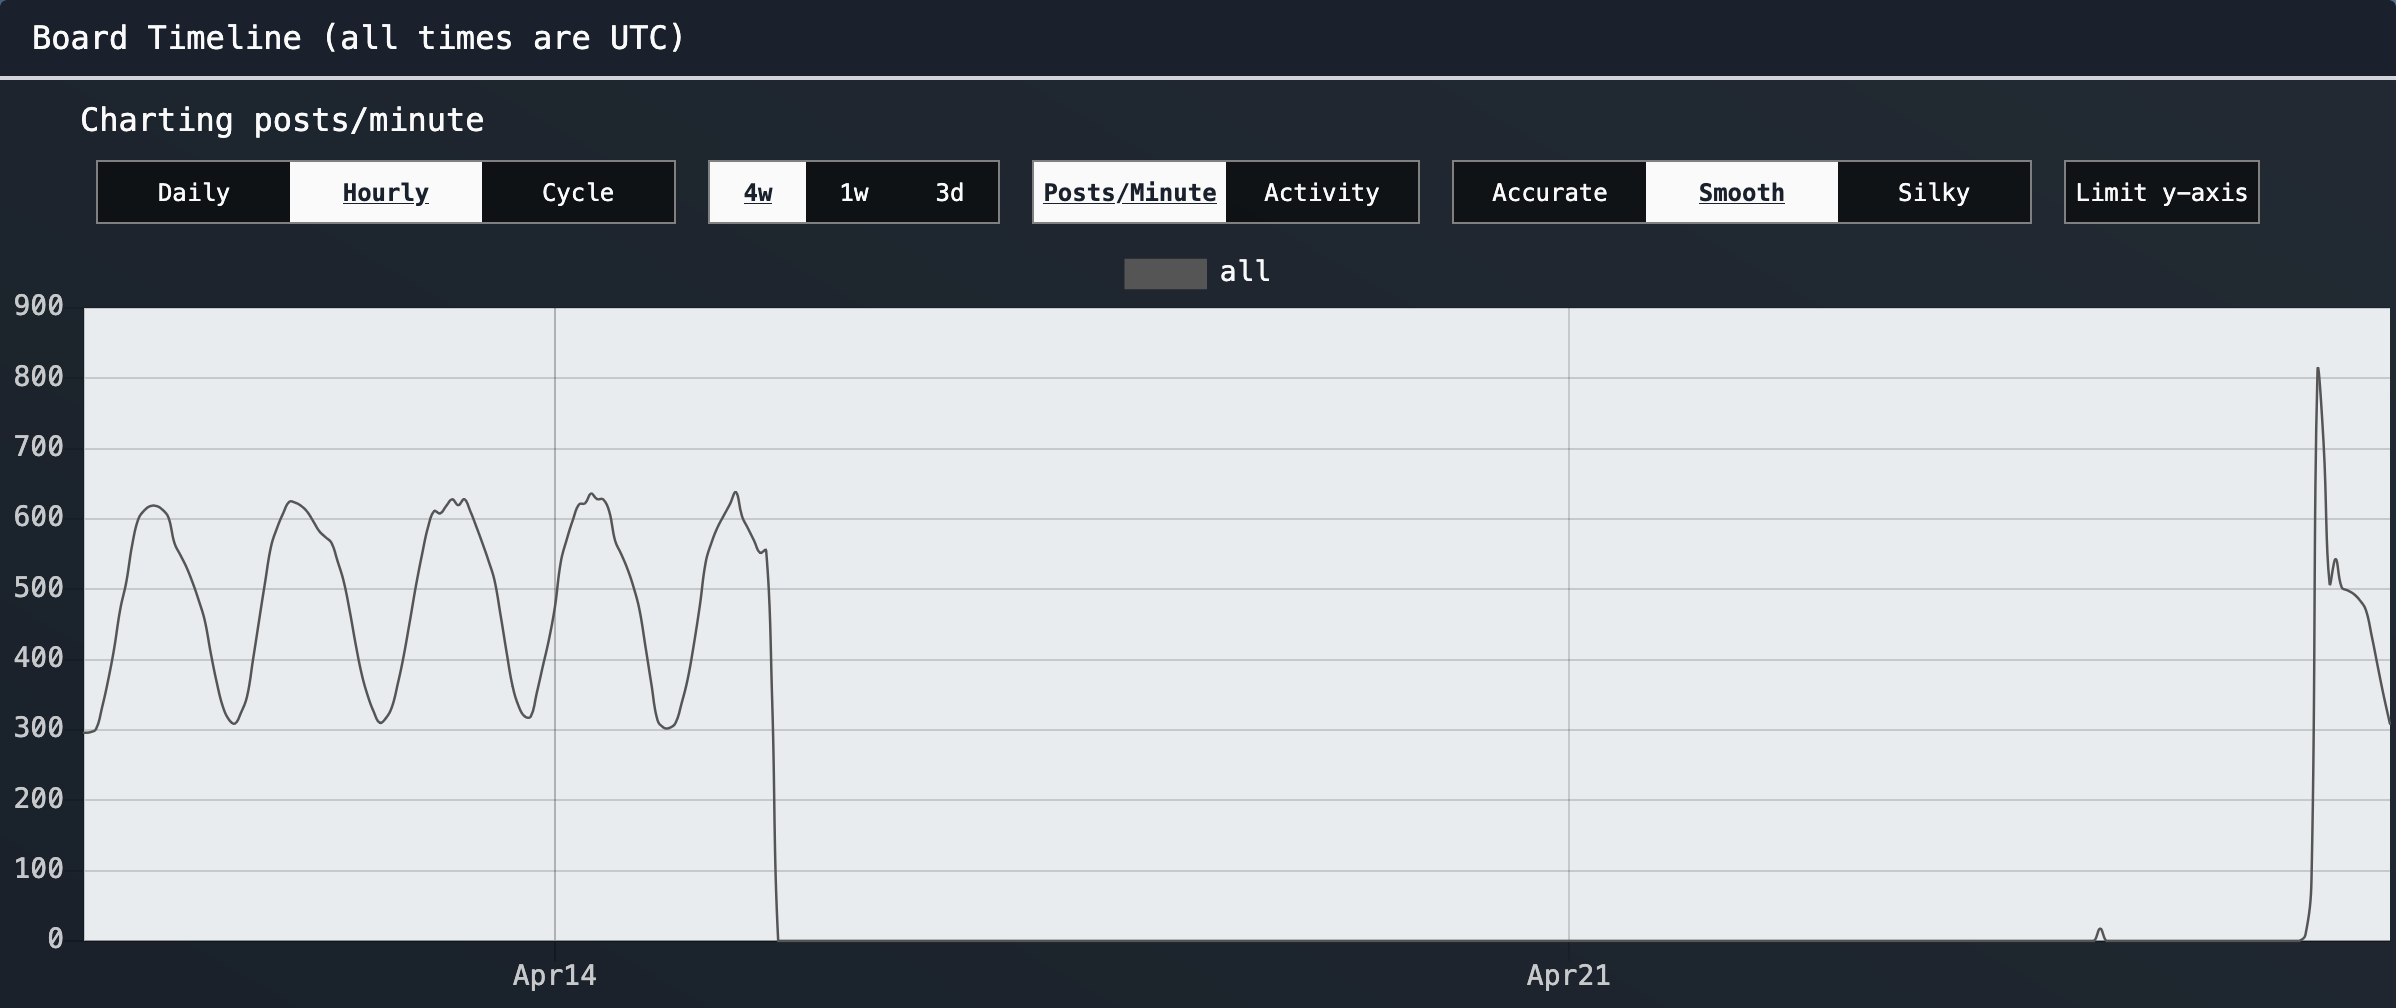
Task: Set time range to 1w
Action: coord(854,192)
